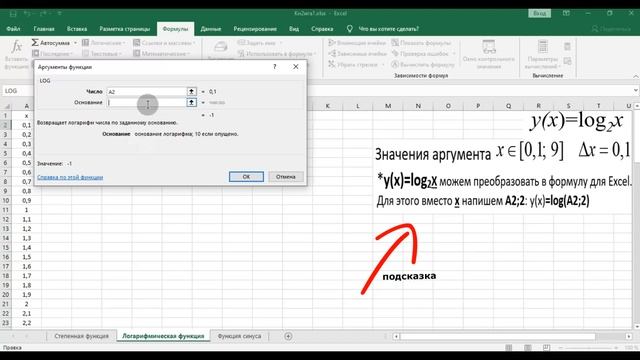Click the Undo icon in quick access

tap(27, 14)
